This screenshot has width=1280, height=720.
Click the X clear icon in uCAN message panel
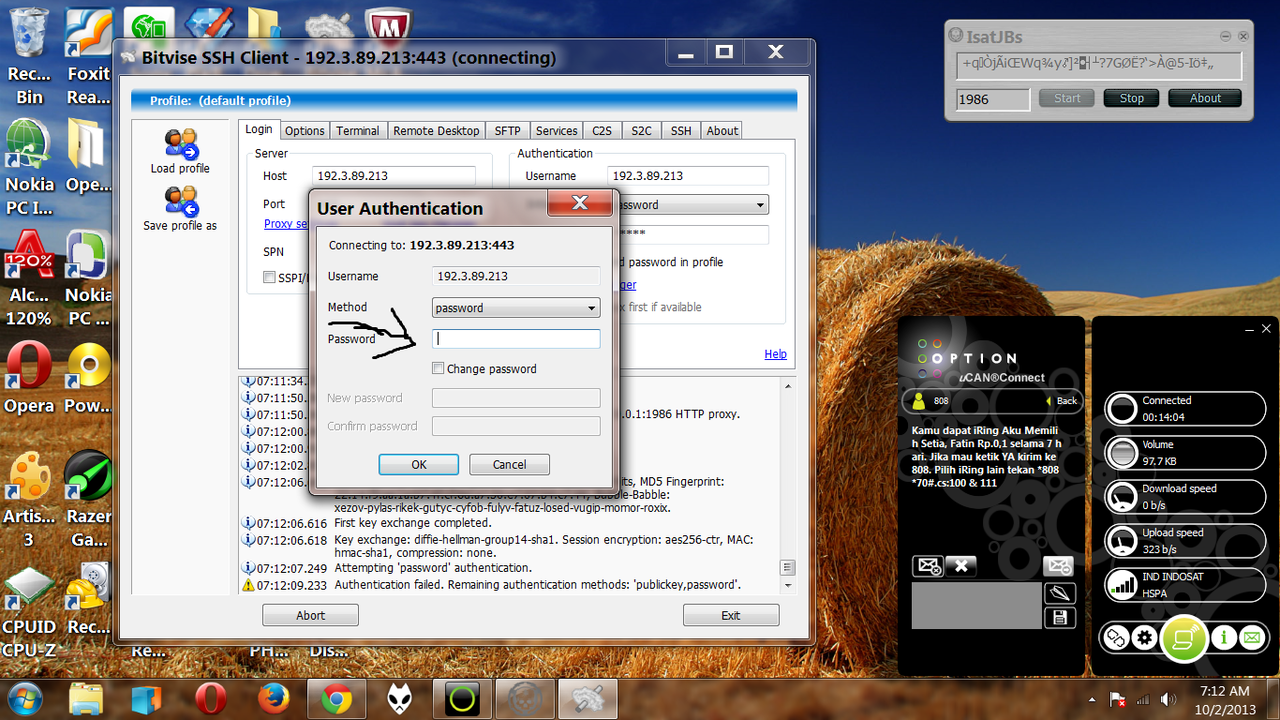(961, 566)
